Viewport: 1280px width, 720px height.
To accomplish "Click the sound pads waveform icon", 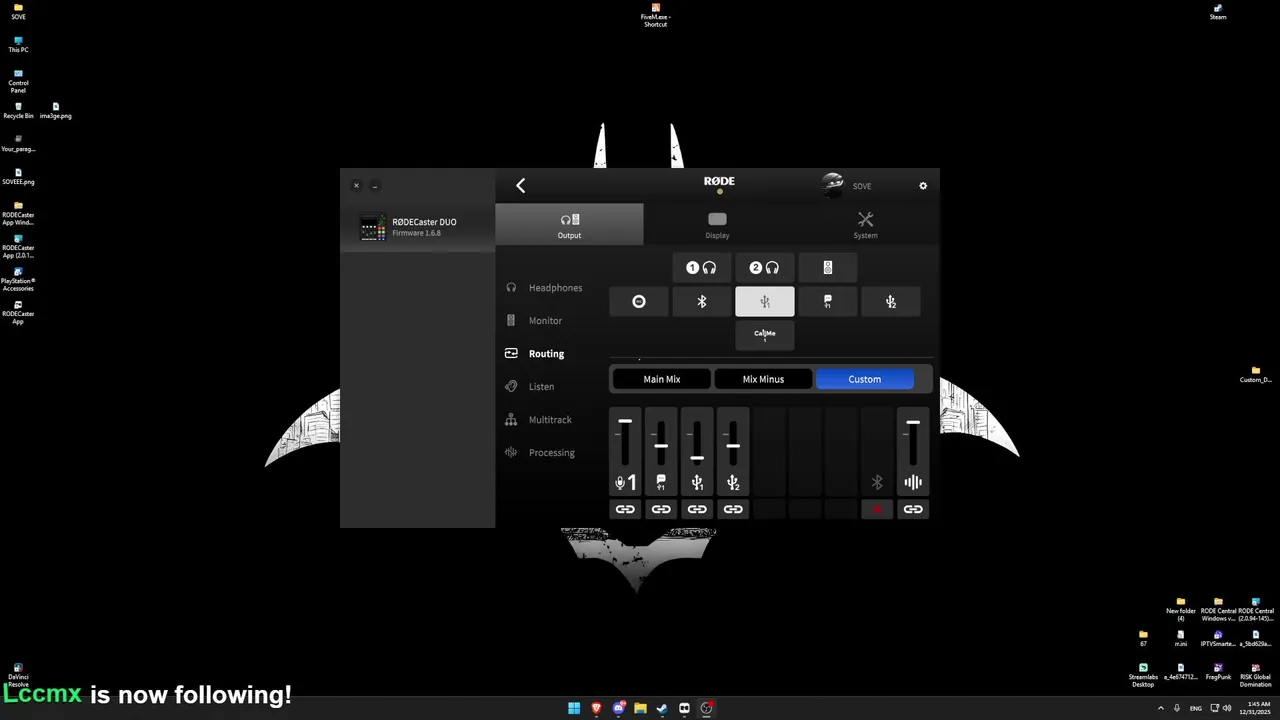I will (x=913, y=483).
